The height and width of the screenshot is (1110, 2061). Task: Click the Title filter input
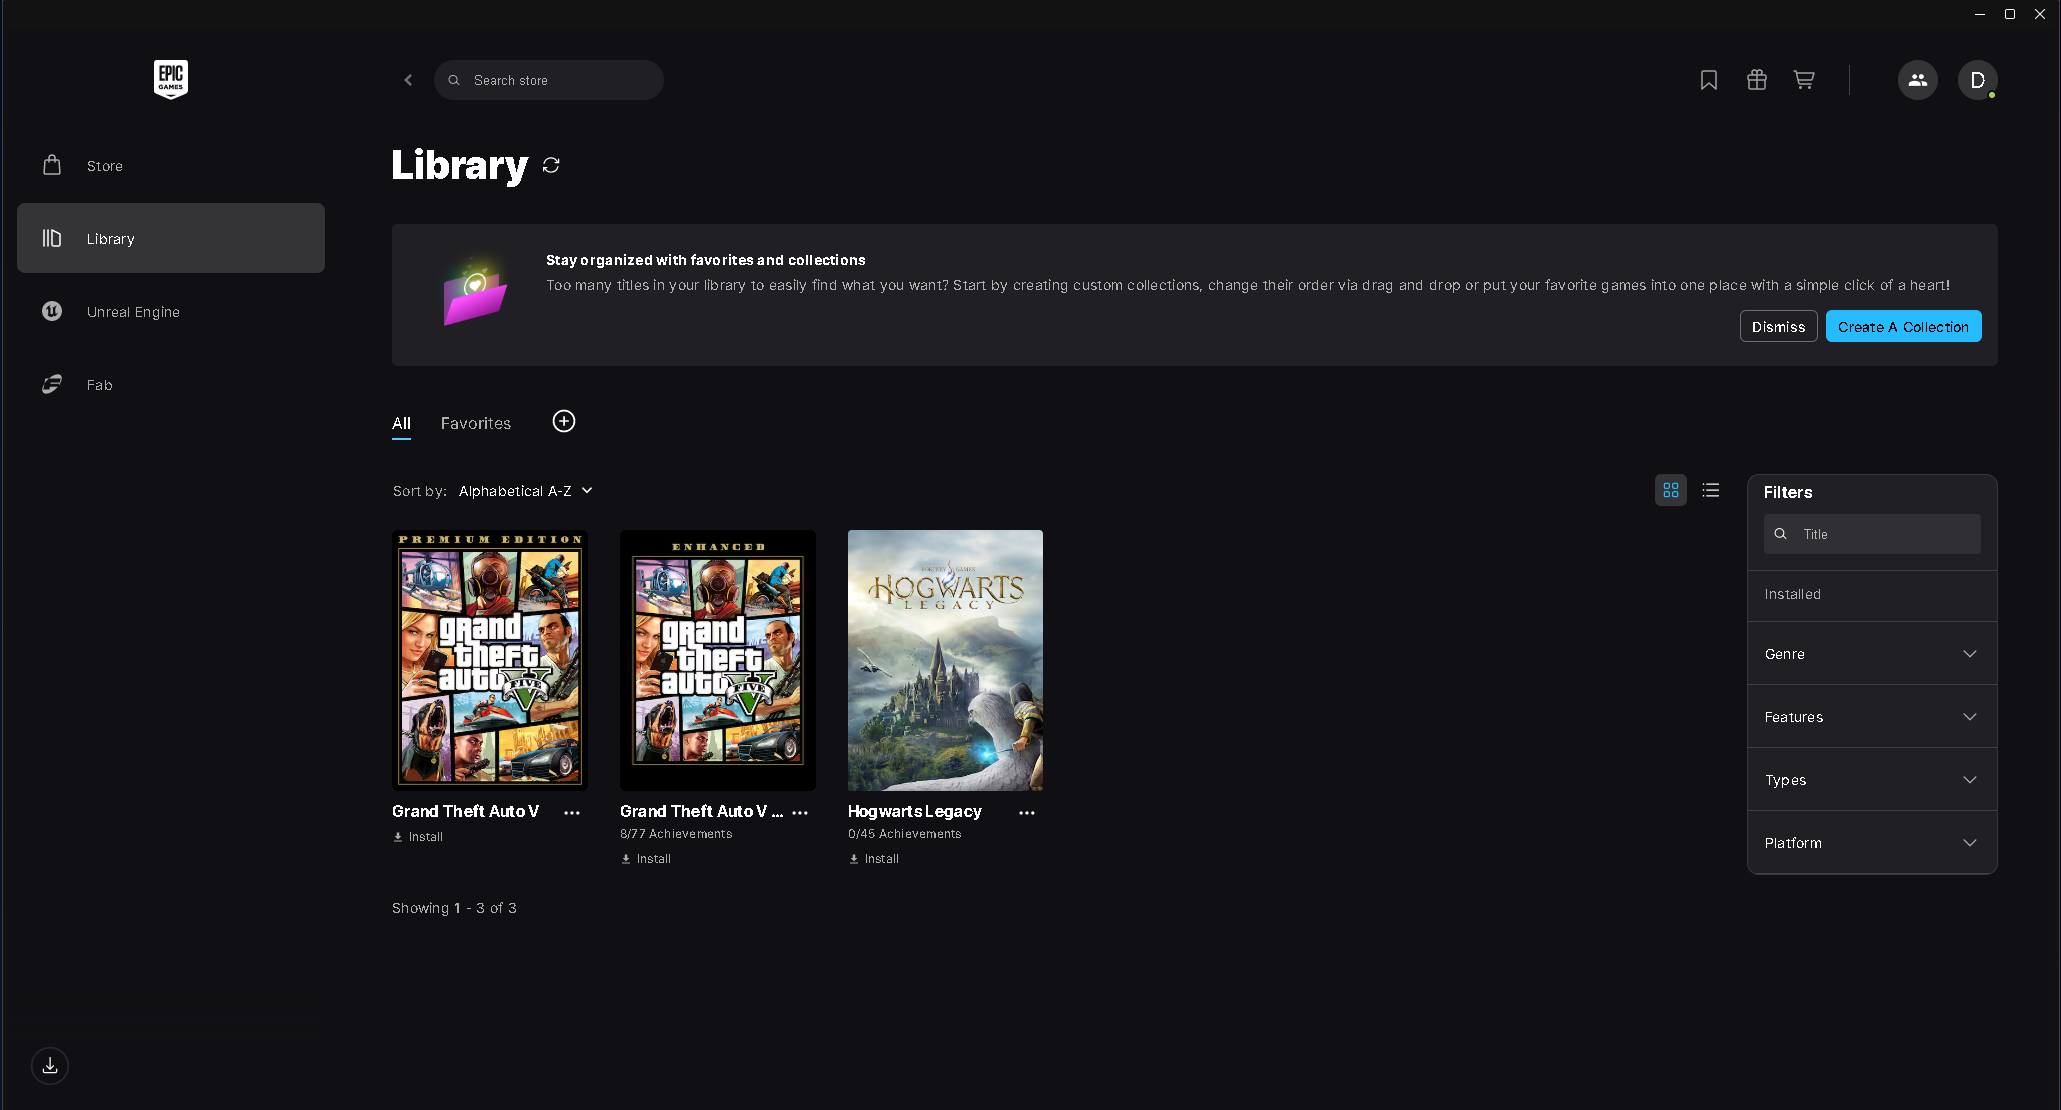(x=1872, y=534)
